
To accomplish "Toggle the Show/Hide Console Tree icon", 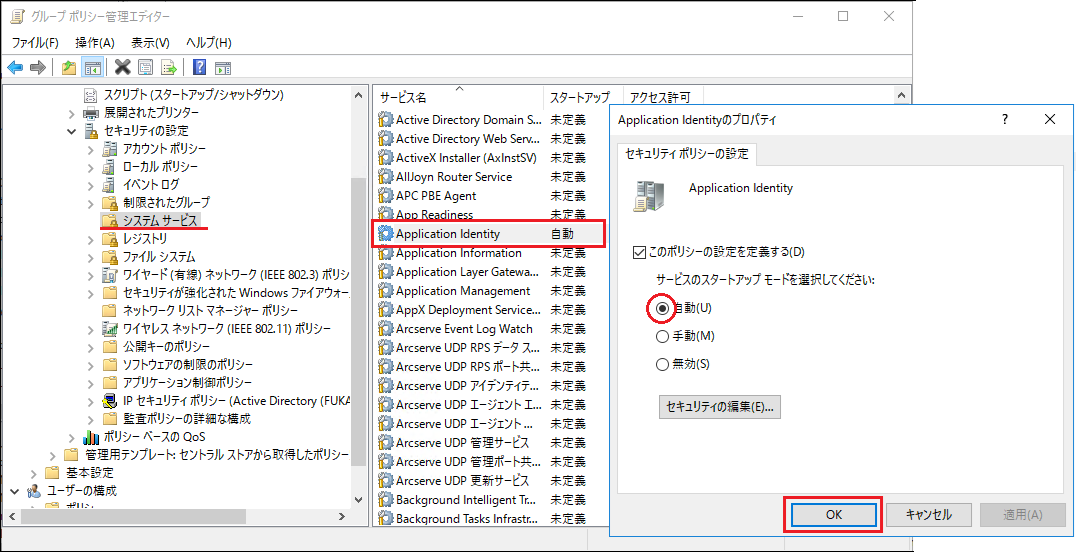I will pos(92,67).
